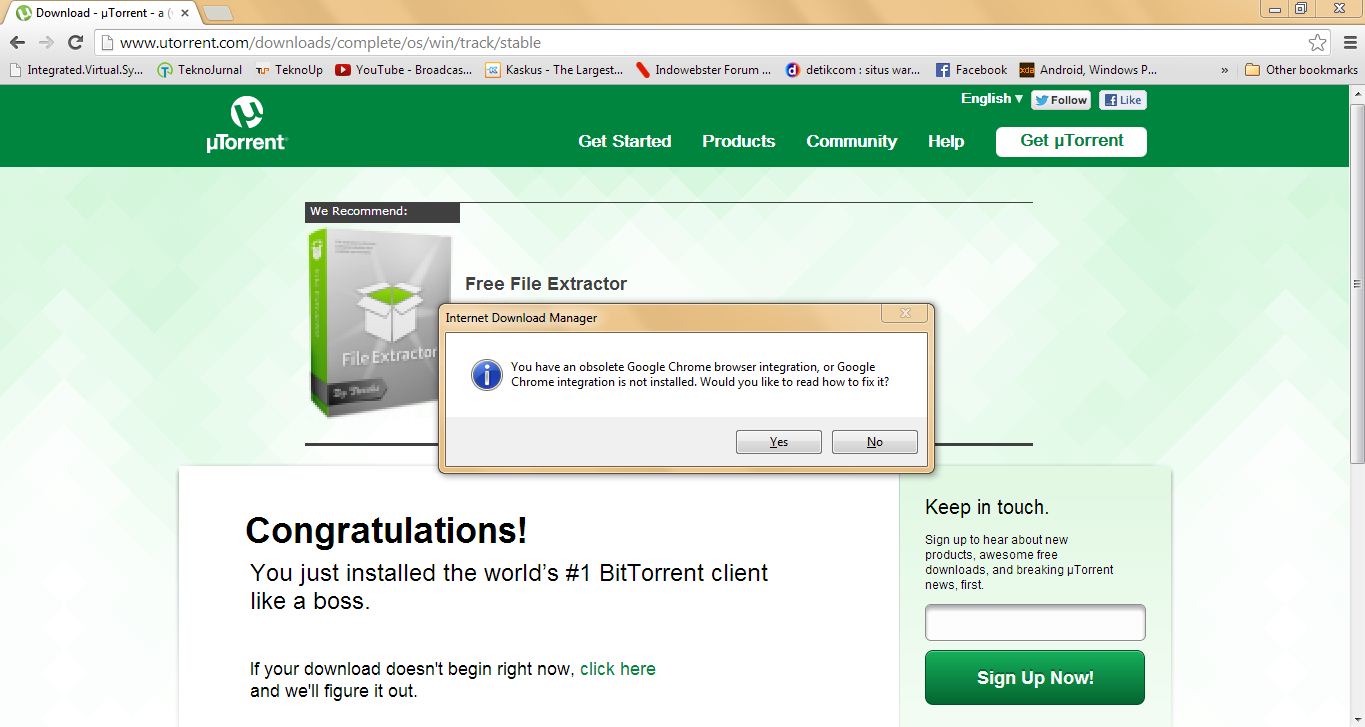Click the Get µTorrent button
Screen dimensions: 1365x727
pyautogui.click(x=1071, y=141)
